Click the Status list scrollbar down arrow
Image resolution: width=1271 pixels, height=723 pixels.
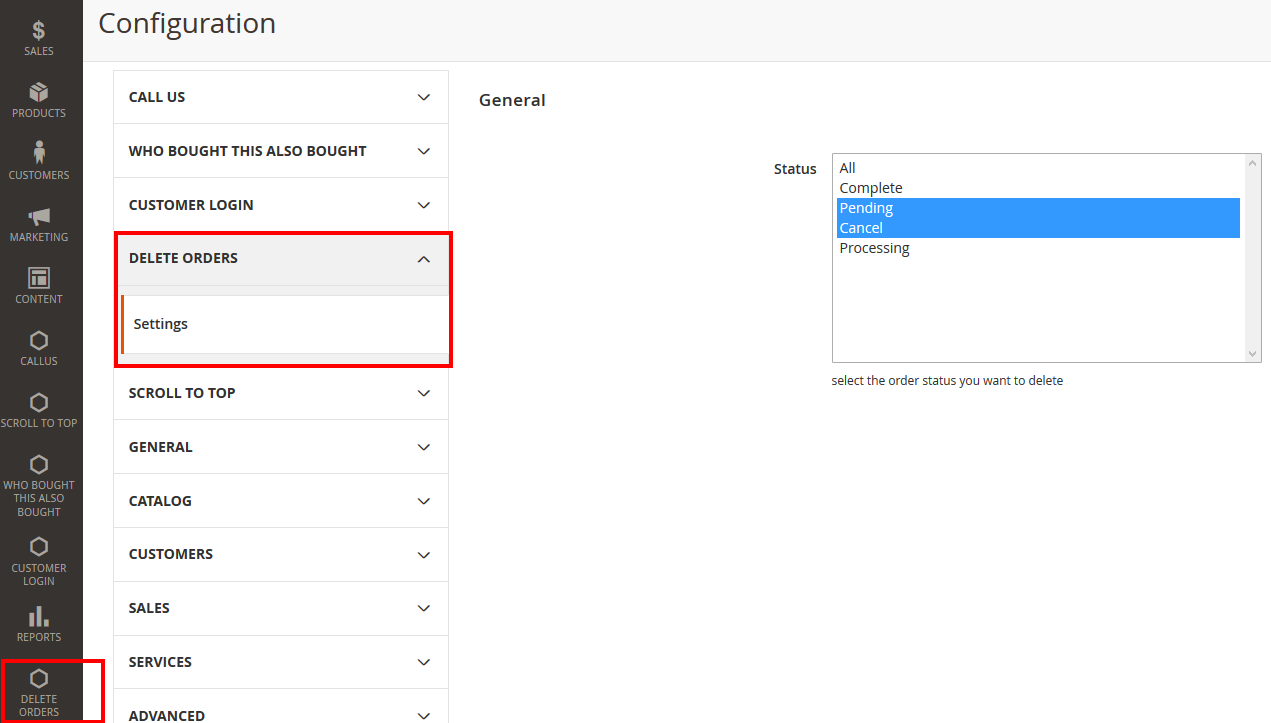1252,354
